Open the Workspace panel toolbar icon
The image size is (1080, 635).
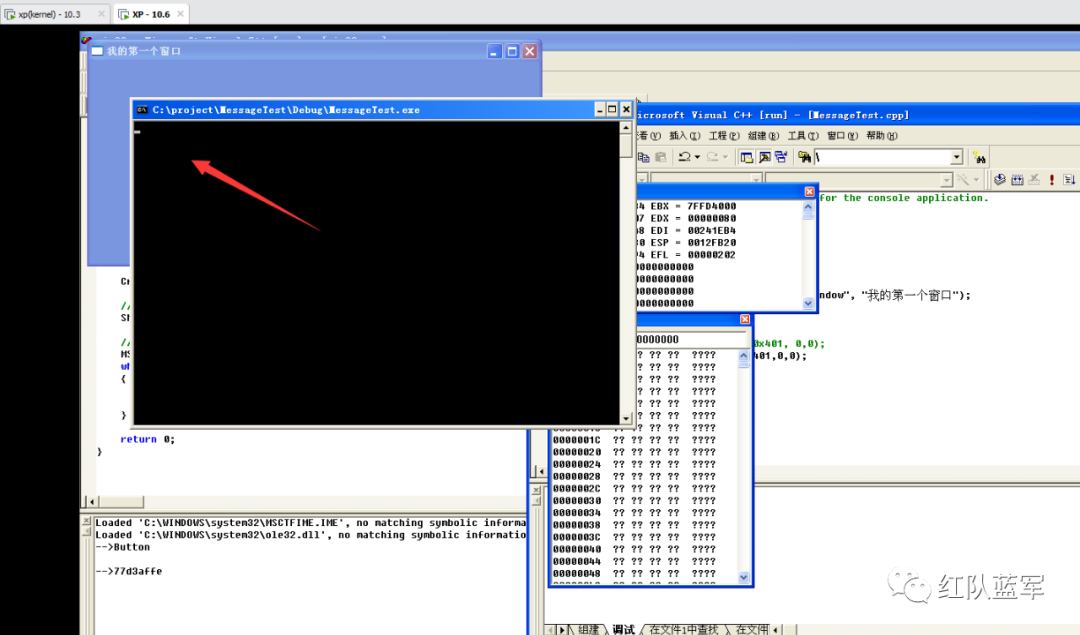point(747,158)
